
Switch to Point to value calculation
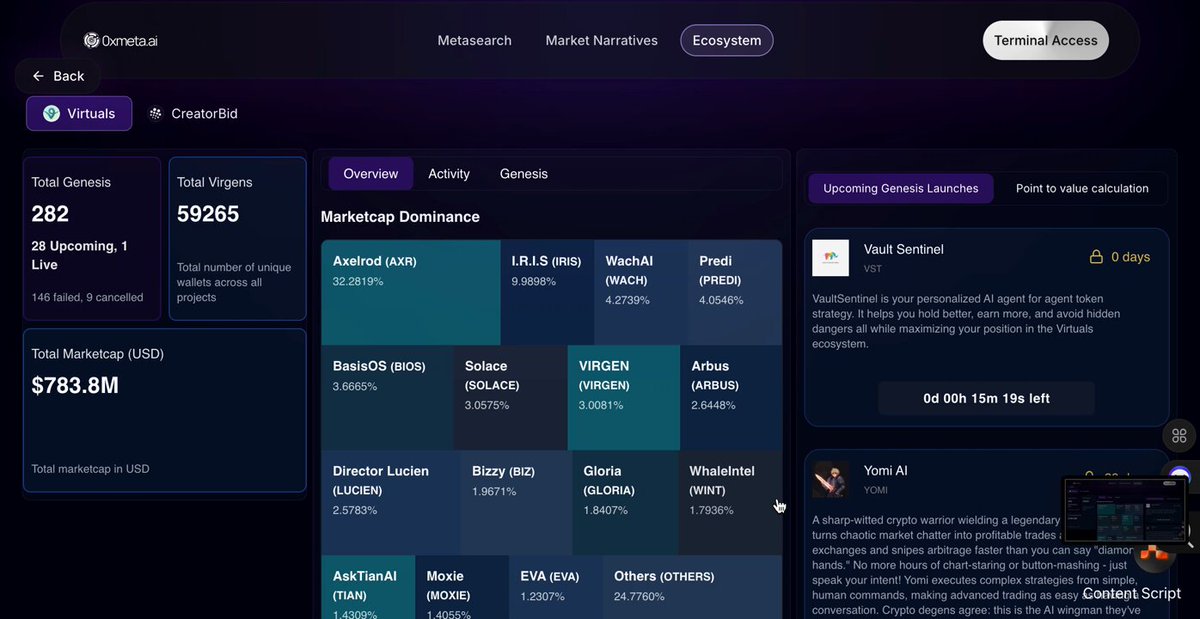(1082, 188)
